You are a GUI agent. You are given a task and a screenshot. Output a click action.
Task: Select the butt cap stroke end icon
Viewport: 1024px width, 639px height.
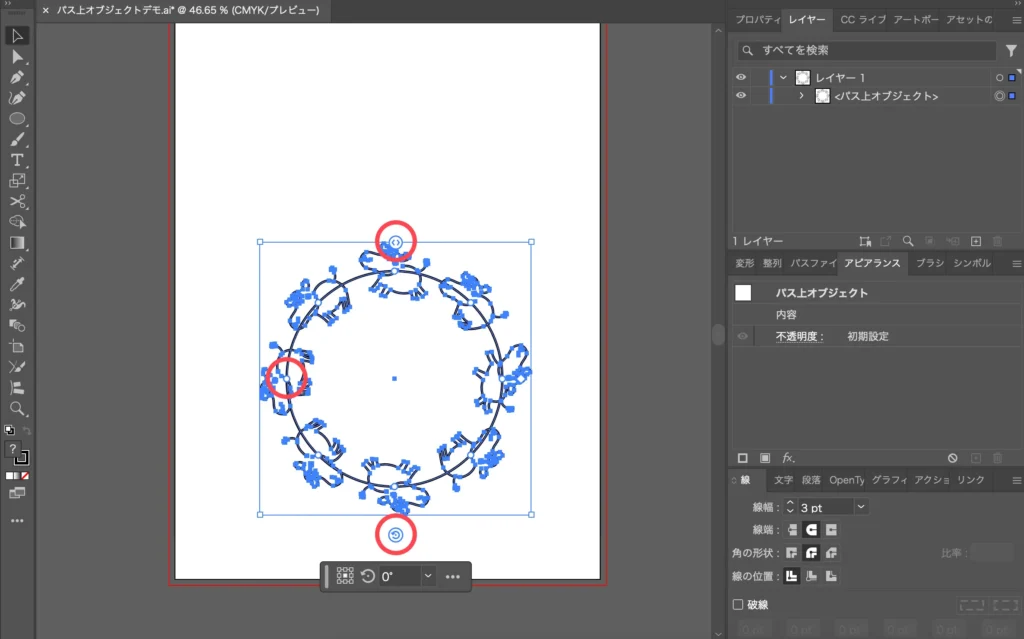(x=792, y=530)
